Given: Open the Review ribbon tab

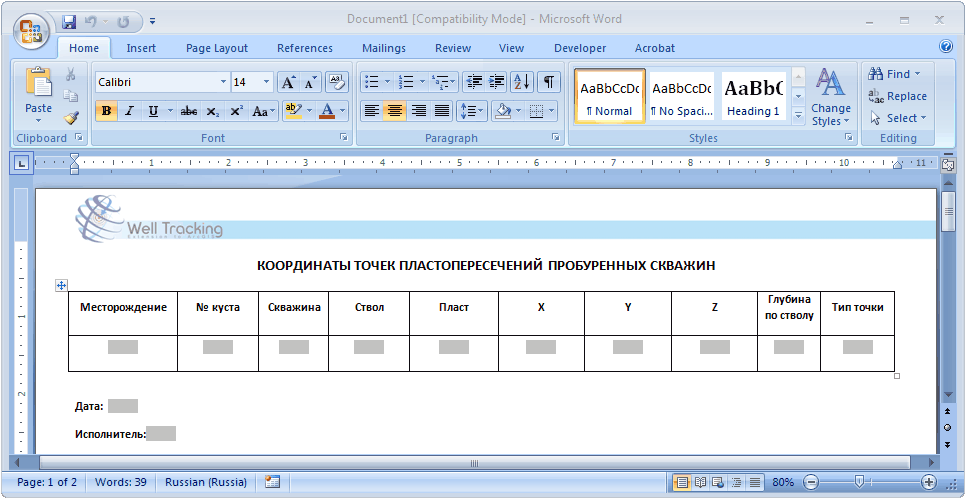Looking at the screenshot, I should 453,48.
